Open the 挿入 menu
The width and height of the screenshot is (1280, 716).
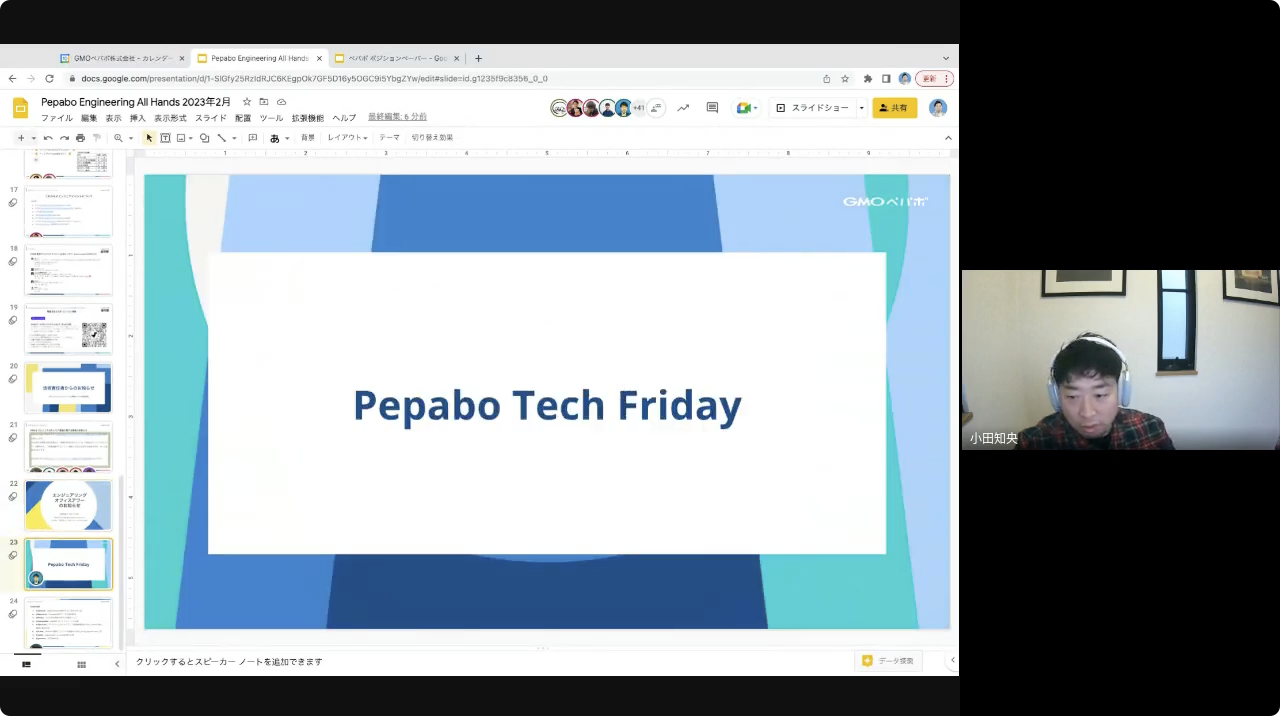tap(138, 118)
